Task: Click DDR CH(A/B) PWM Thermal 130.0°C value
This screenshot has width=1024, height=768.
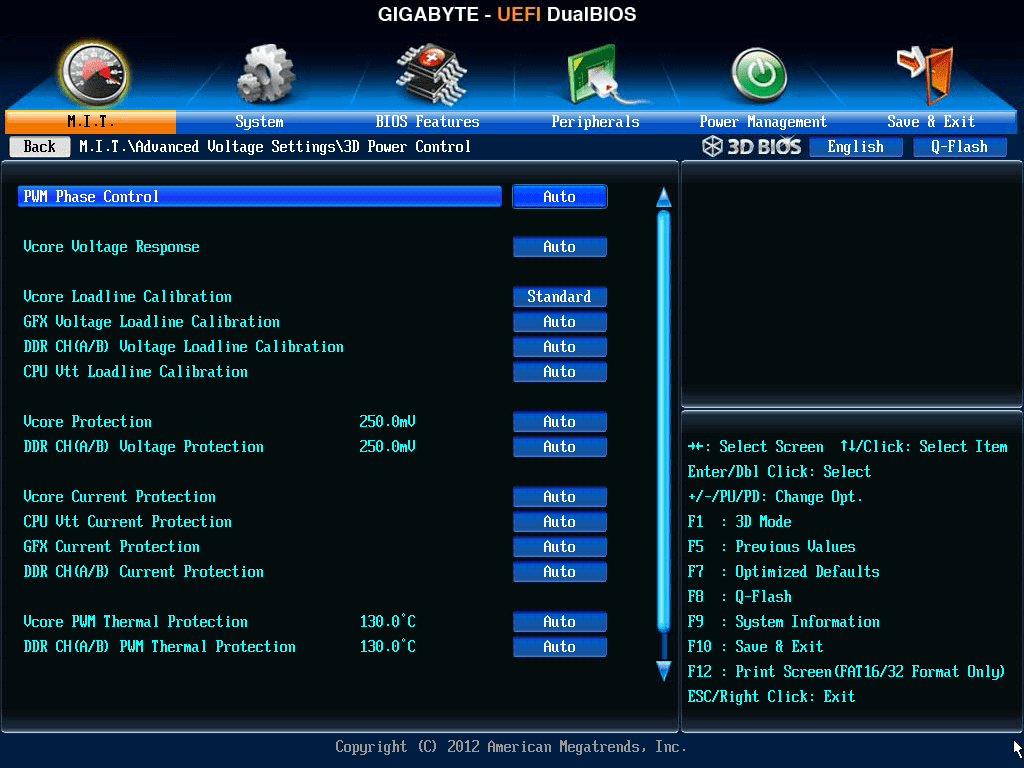Action: pyautogui.click(x=387, y=647)
